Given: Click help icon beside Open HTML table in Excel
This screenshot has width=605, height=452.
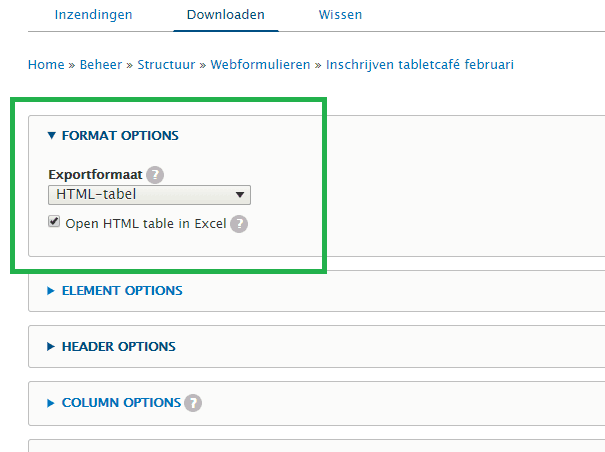Looking at the screenshot, I should (x=238, y=224).
